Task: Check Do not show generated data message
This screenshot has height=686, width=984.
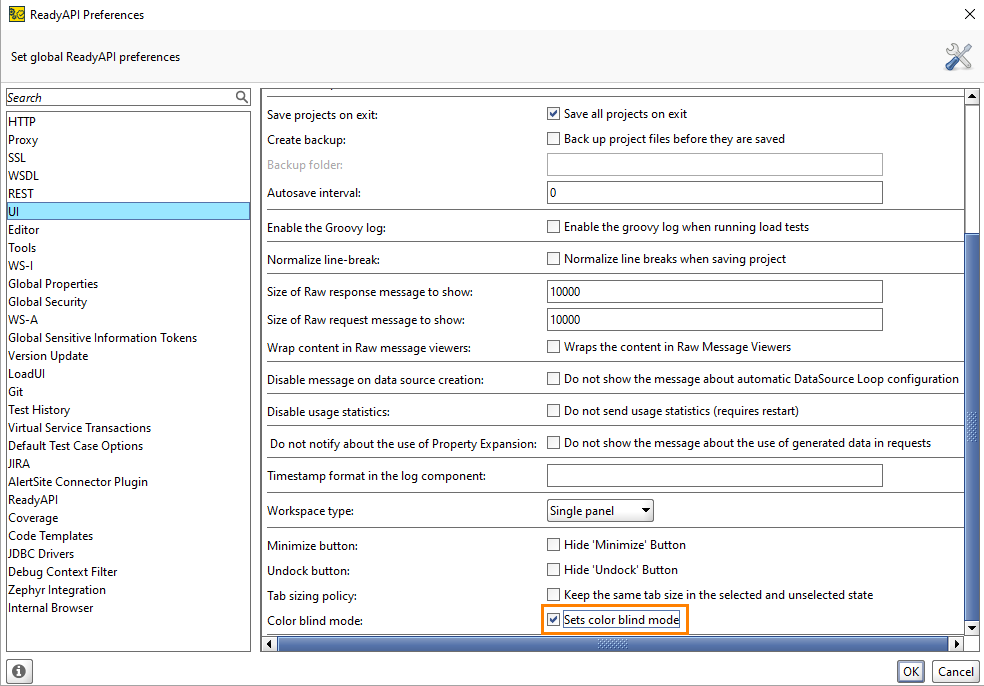Action: [553, 442]
